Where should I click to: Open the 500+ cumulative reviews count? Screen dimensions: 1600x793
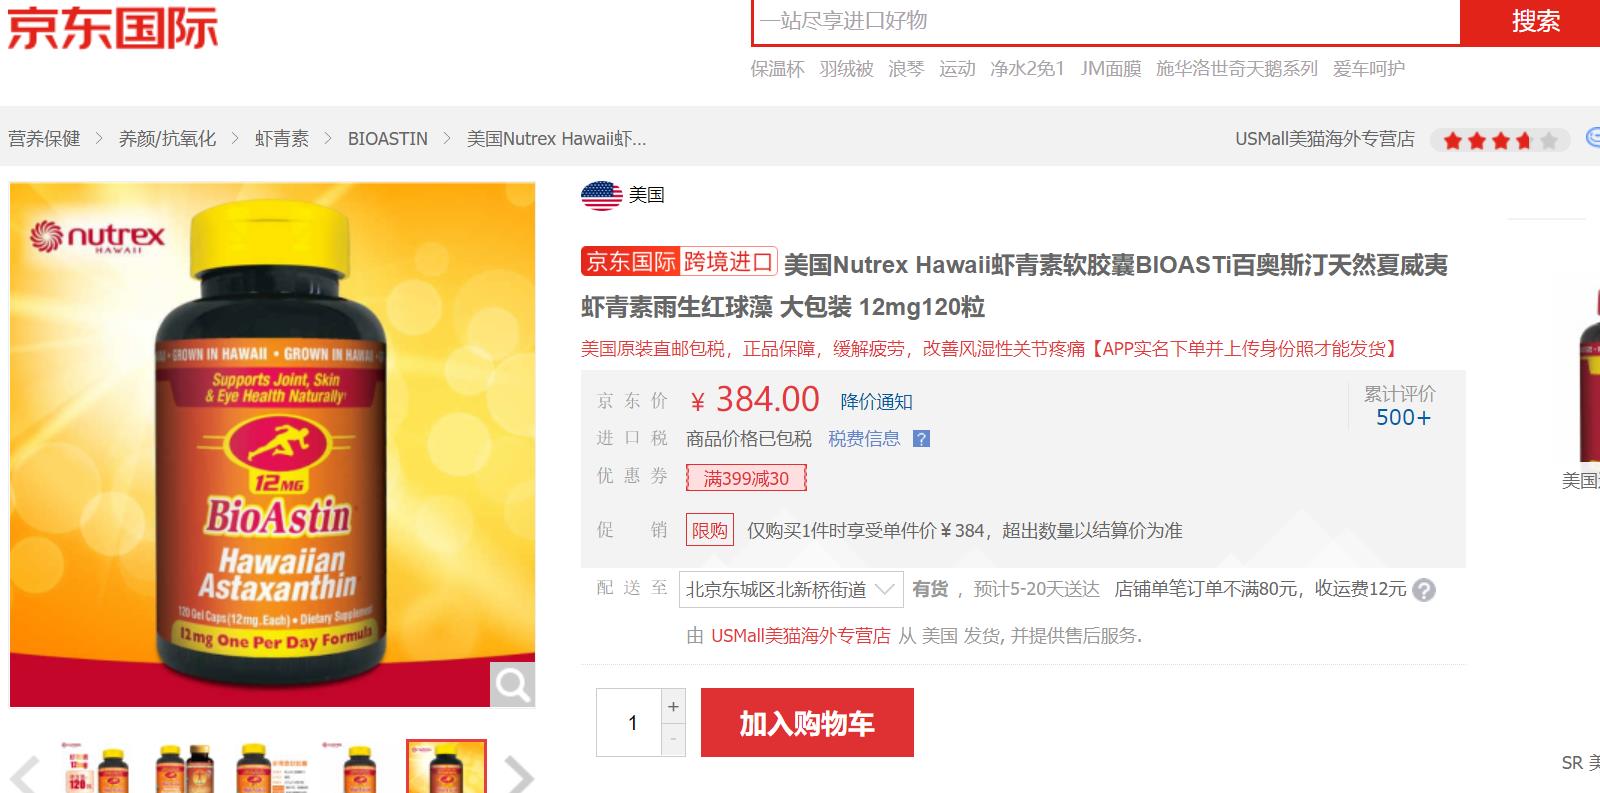pos(1403,418)
